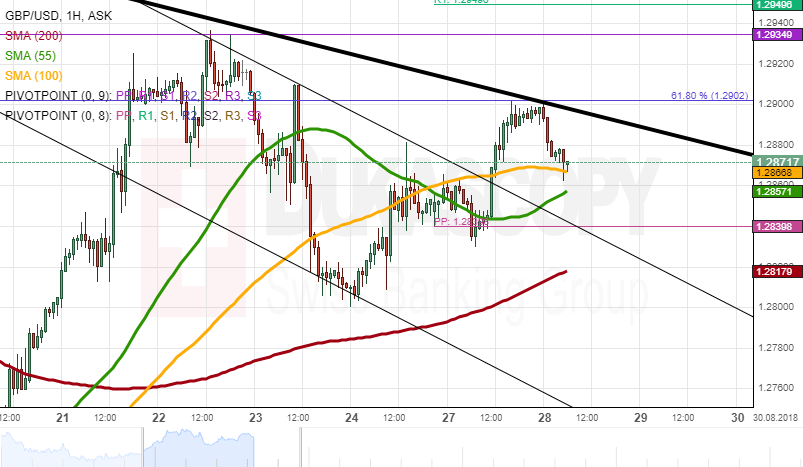The width and height of the screenshot is (803, 467).
Task: Click the 61.80 % (1.2902) Fibonacci label
Action: coord(709,96)
